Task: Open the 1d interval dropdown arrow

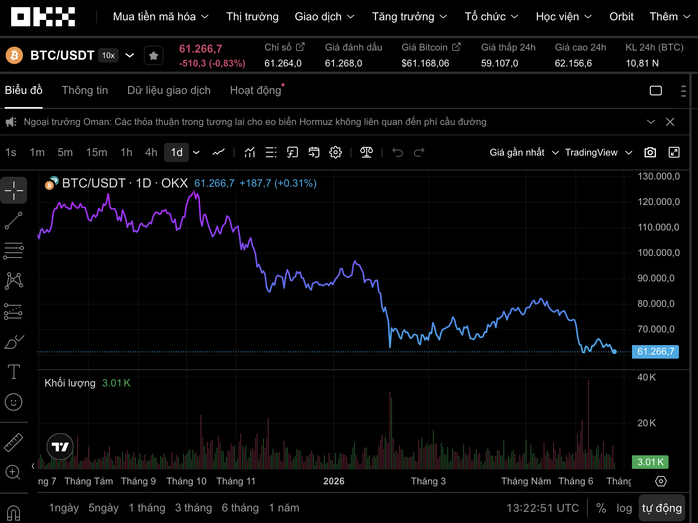Action: tap(196, 153)
